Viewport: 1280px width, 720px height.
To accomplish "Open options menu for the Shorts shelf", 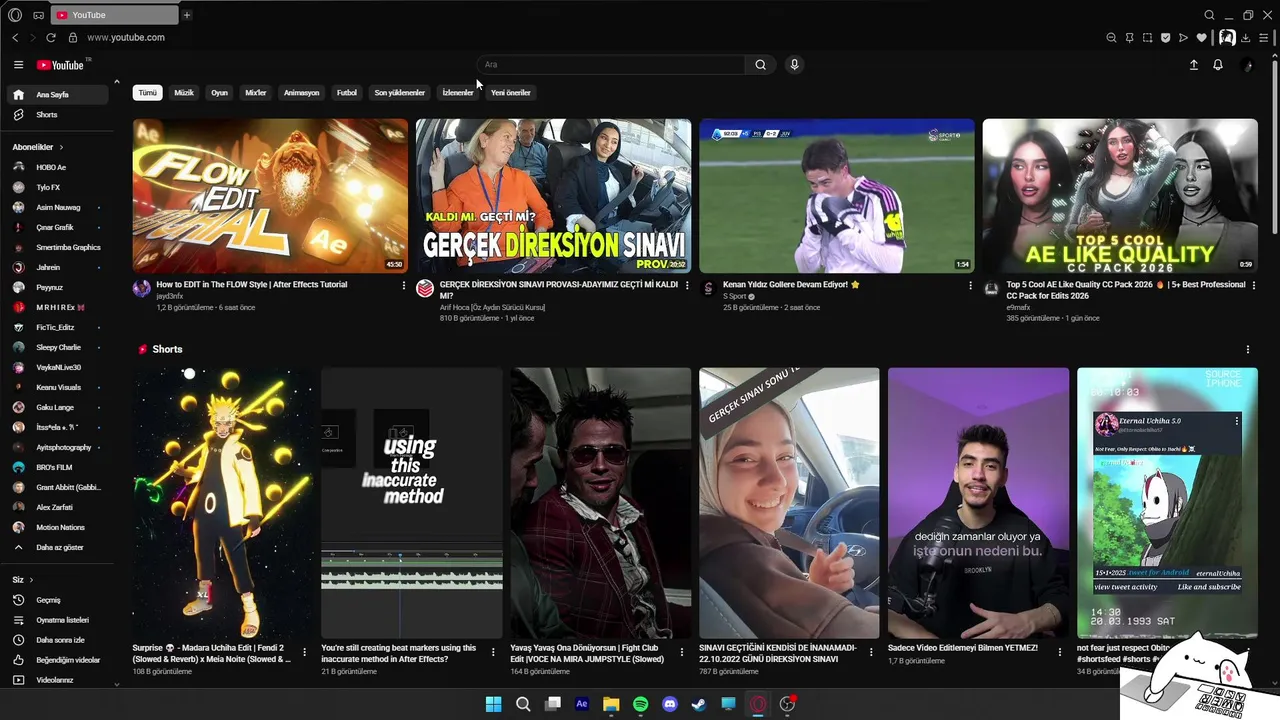I will click(x=1247, y=349).
